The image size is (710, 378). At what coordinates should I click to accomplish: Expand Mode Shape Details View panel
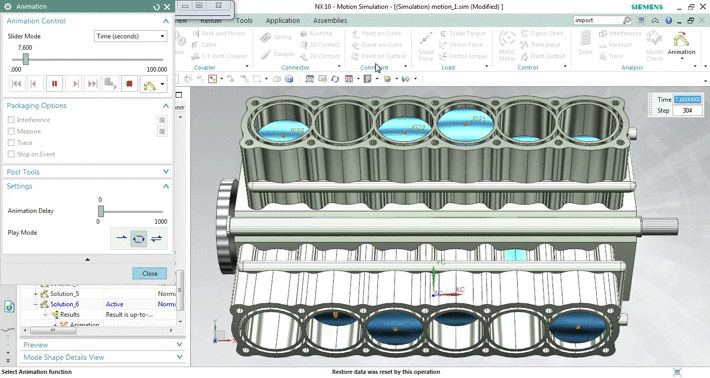tap(179, 357)
